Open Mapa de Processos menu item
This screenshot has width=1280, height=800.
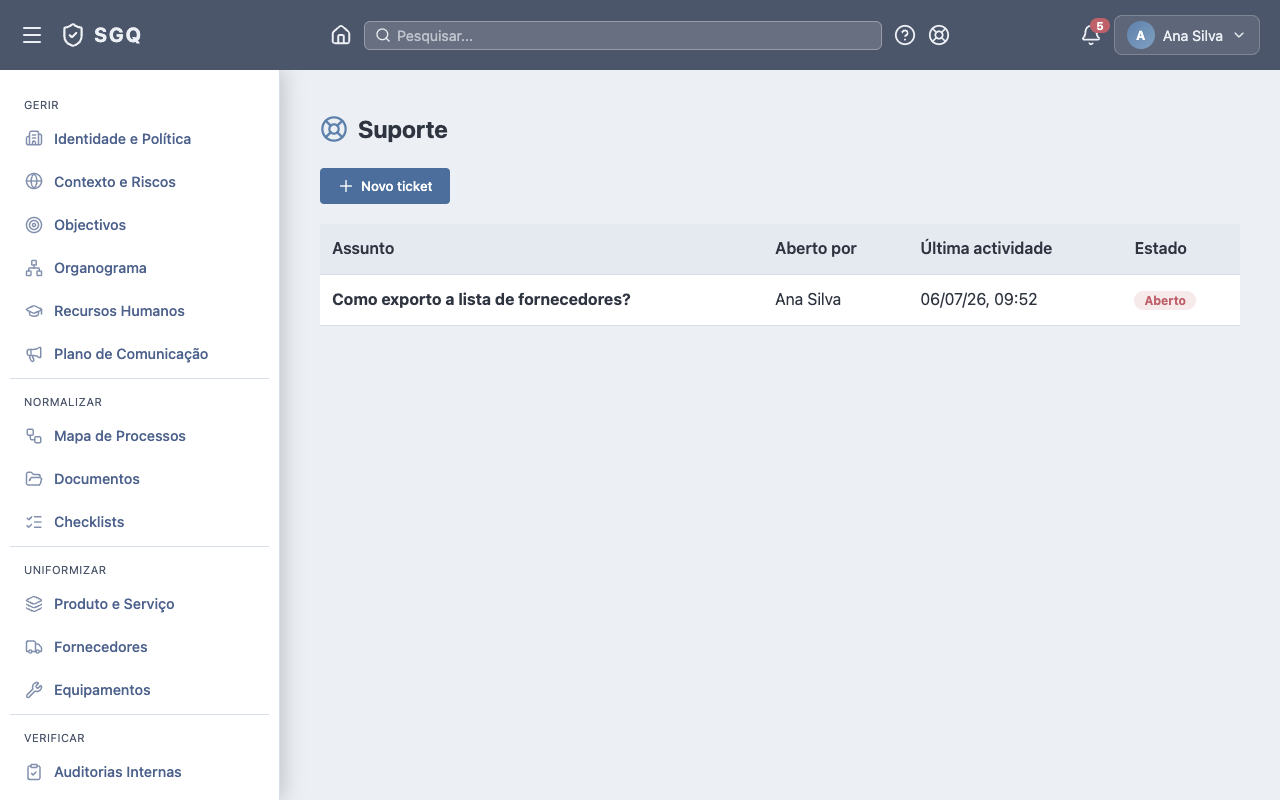click(140, 436)
